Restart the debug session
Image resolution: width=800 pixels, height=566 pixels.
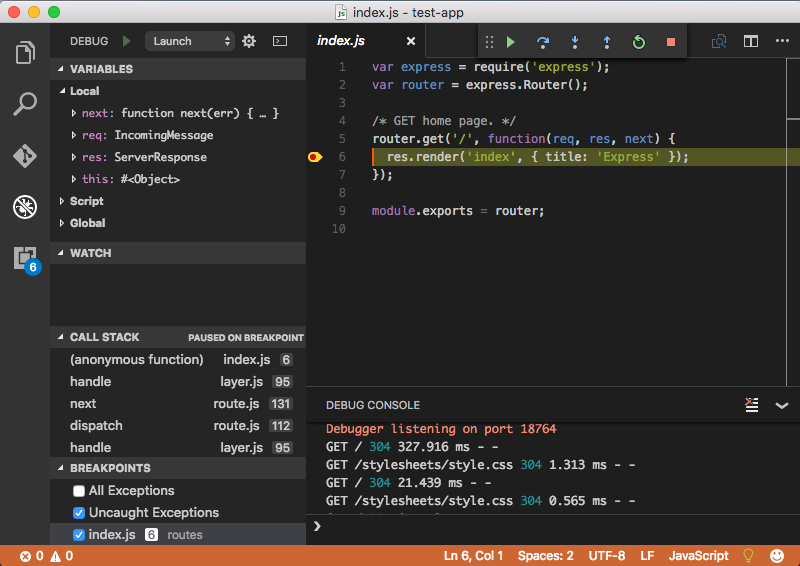click(639, 42)
